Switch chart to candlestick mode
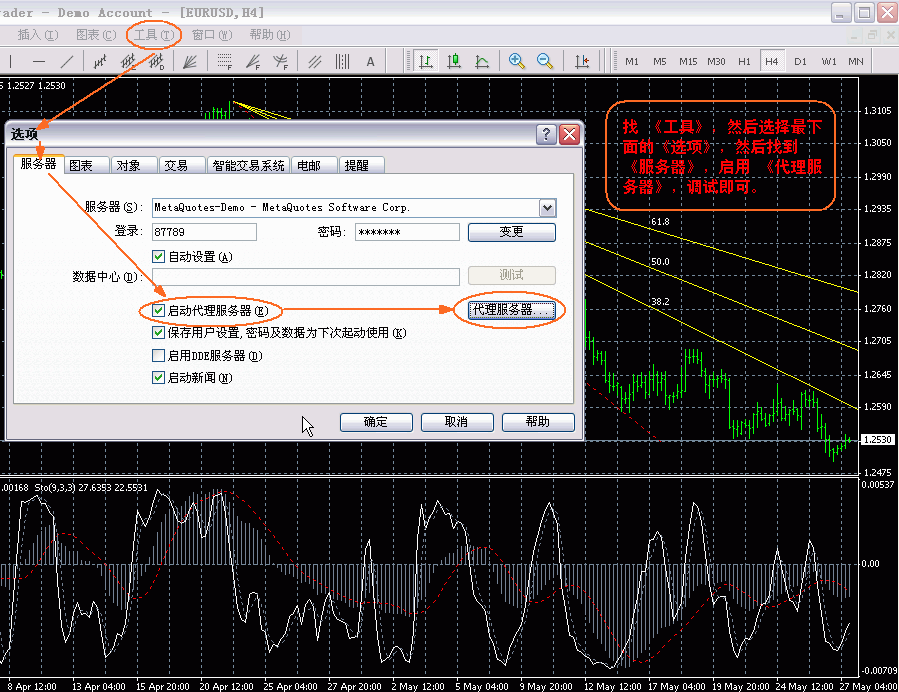899x692 pixels. point(454,61)
